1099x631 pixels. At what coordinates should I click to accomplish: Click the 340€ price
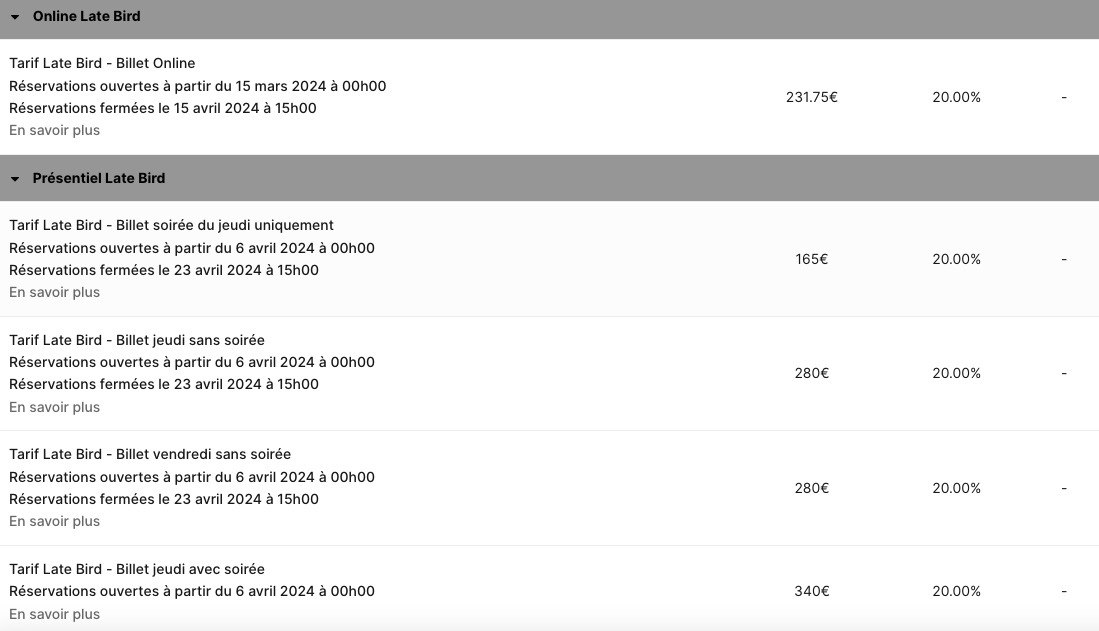pos(811,591)
